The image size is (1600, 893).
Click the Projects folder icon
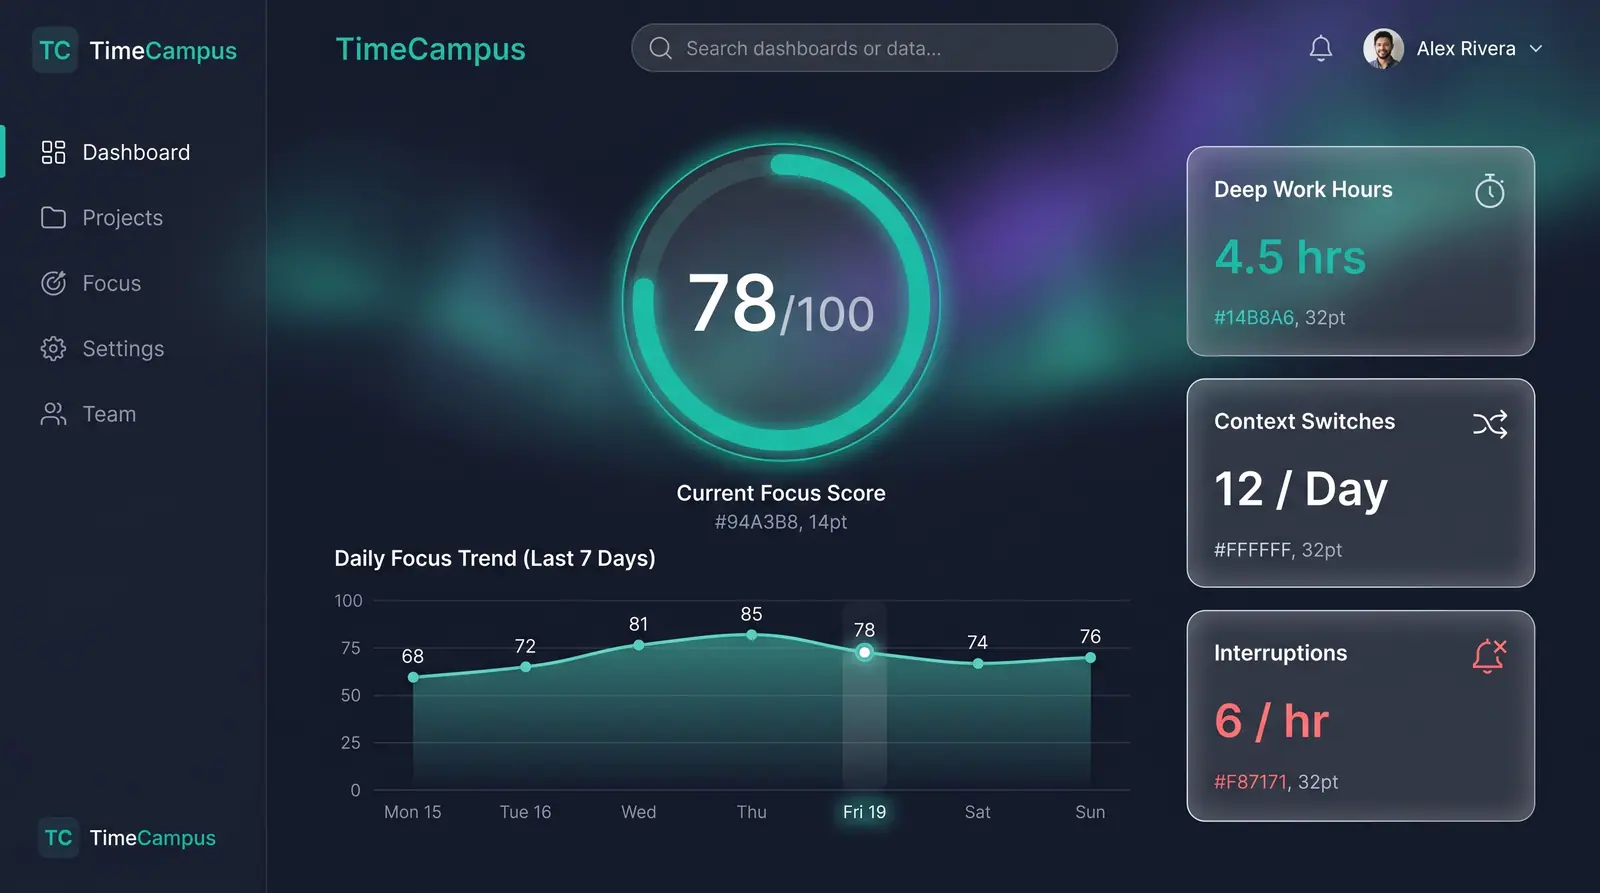pos(53,218)
